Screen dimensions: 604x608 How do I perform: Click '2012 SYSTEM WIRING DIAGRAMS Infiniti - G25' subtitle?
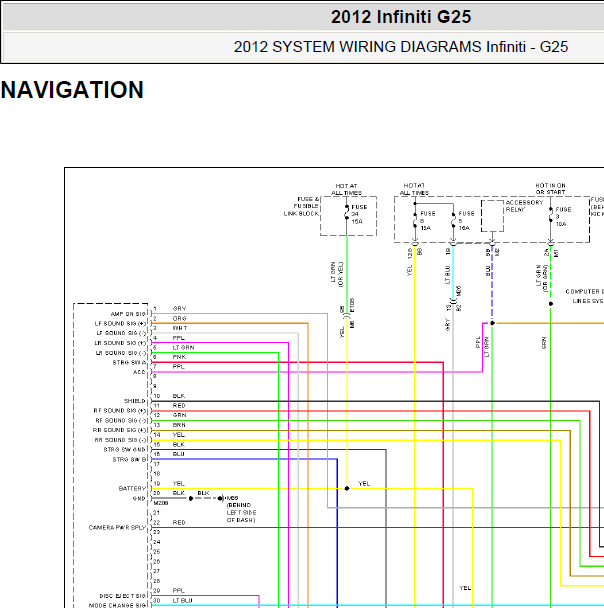[401, 47]
